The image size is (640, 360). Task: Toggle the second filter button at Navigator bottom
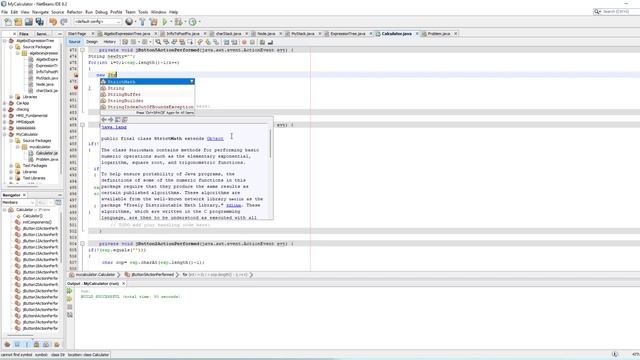click(x=17, y=344)
